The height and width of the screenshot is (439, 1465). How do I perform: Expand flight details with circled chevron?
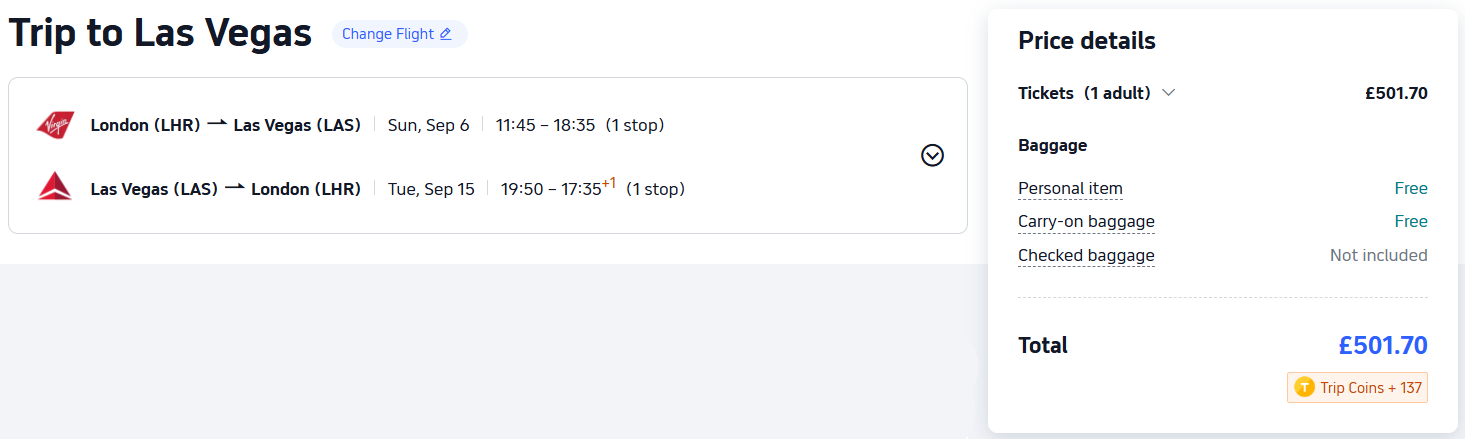932,155
